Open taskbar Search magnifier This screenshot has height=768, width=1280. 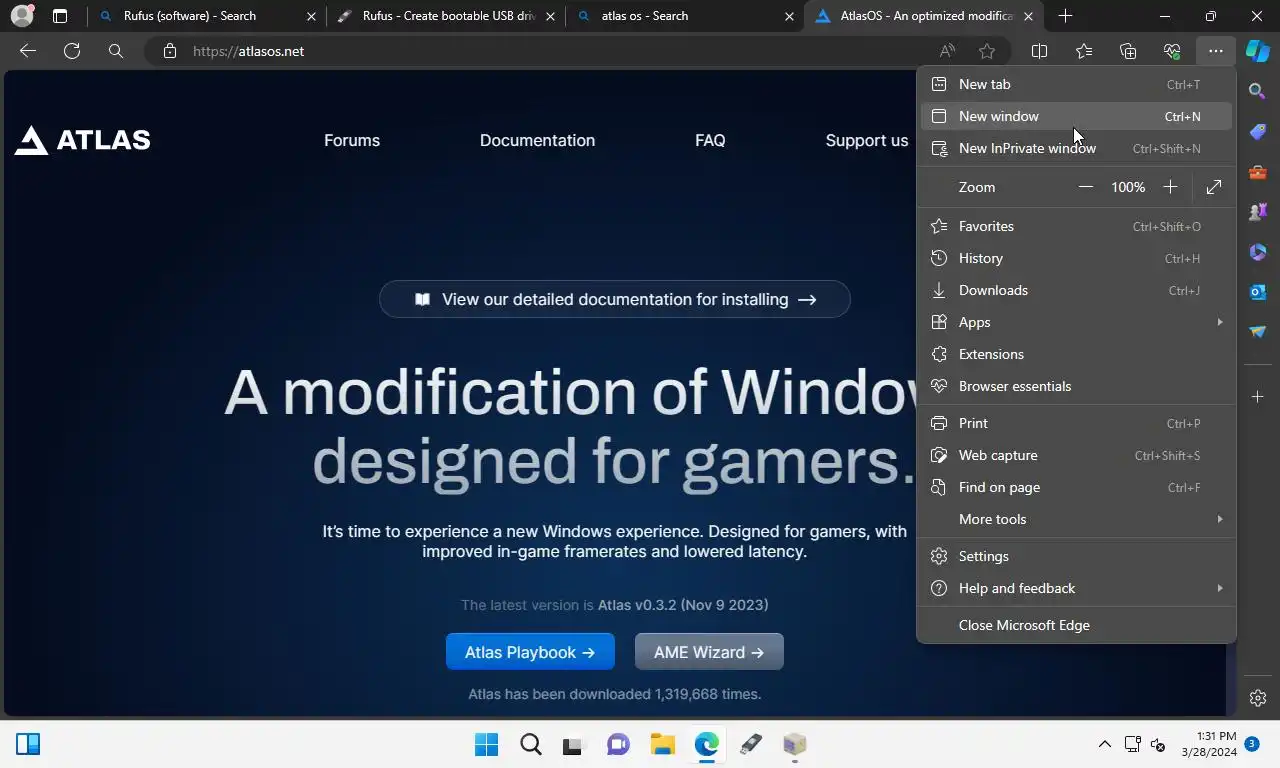pyautogui.click(x=530, y=744)
